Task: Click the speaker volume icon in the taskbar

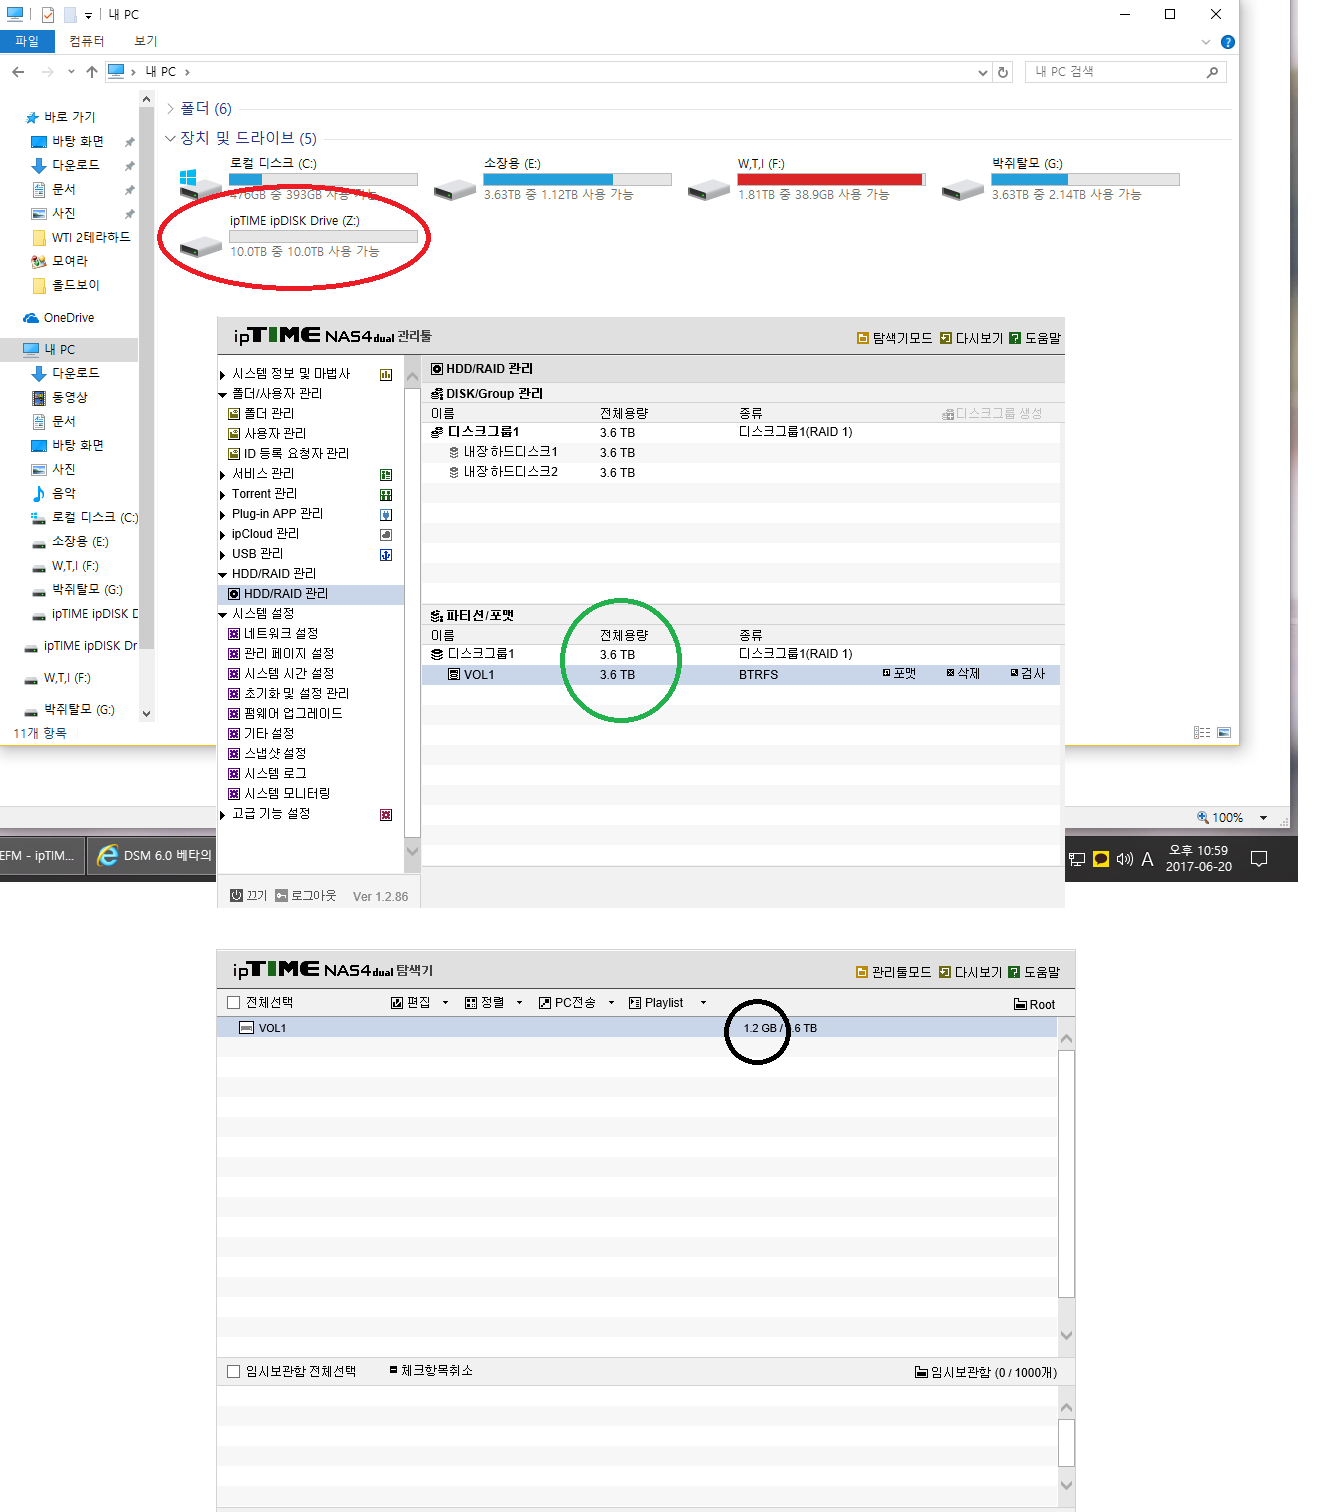Action: (x=1124, y=859)
